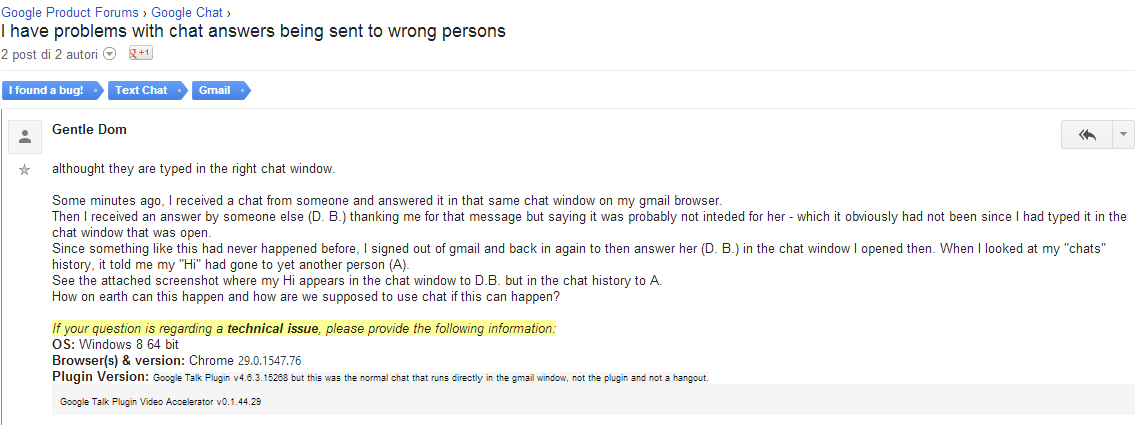Go to Google Product Forums breadcrumb

(x=70, y=12)
